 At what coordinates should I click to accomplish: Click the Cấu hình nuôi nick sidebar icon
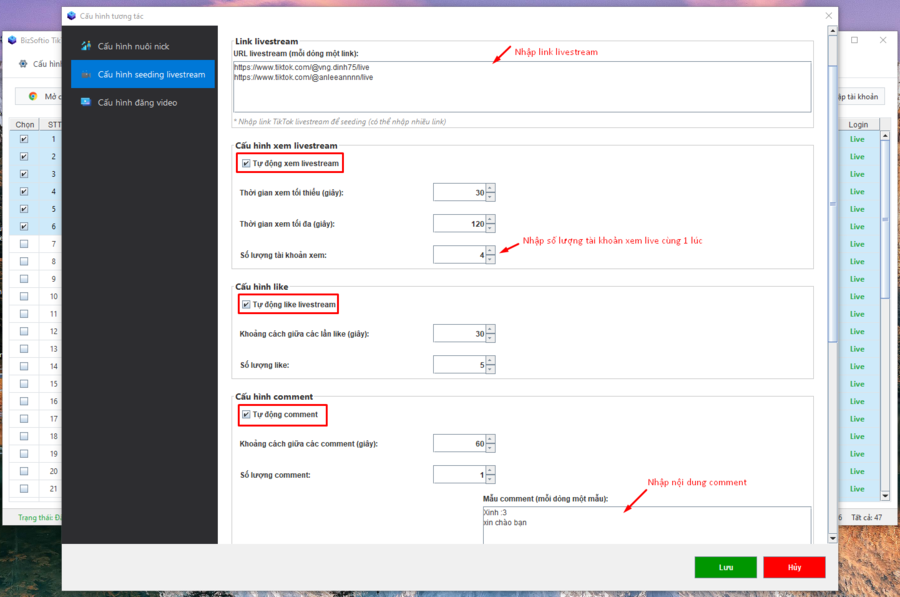point(87,46)
